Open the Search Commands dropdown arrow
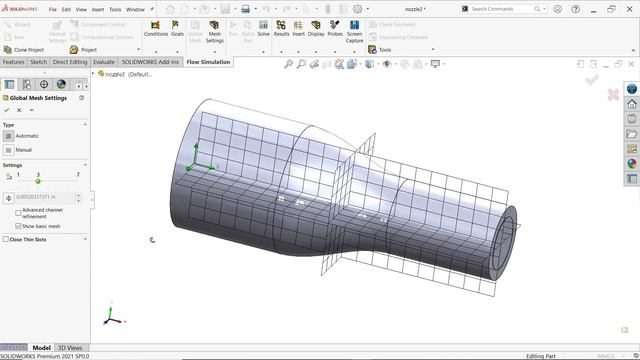The width and height of the screenshot is (640, 360). 544,9
